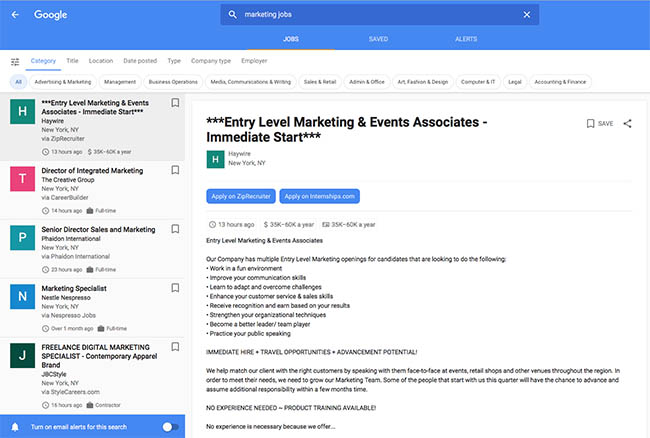650x438 pixels.
Task: Open the Nestle Nespresso N logo
Action: click(x=22, y=296)
